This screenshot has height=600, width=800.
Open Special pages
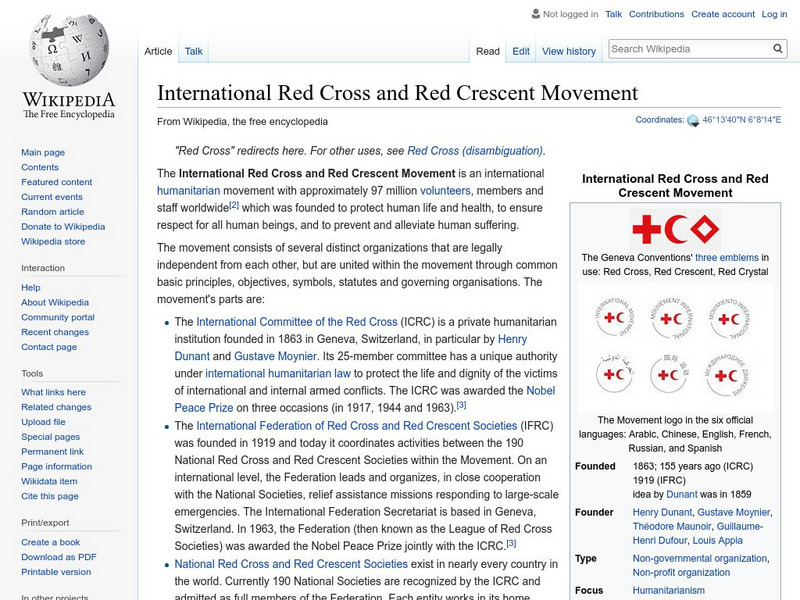51,436
